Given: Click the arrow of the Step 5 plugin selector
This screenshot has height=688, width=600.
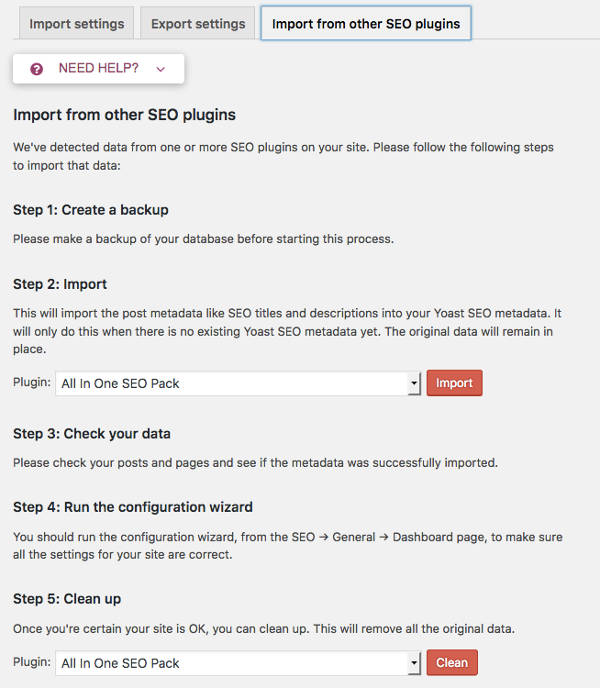Looking at the screenshot, I should tap(413, 663).
